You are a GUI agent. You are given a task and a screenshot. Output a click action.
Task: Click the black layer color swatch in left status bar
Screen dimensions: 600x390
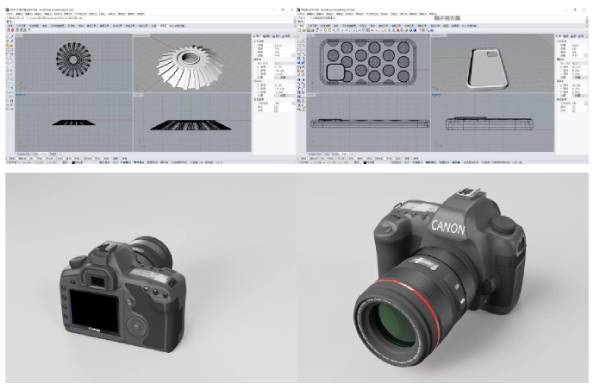tap(73, 162)
